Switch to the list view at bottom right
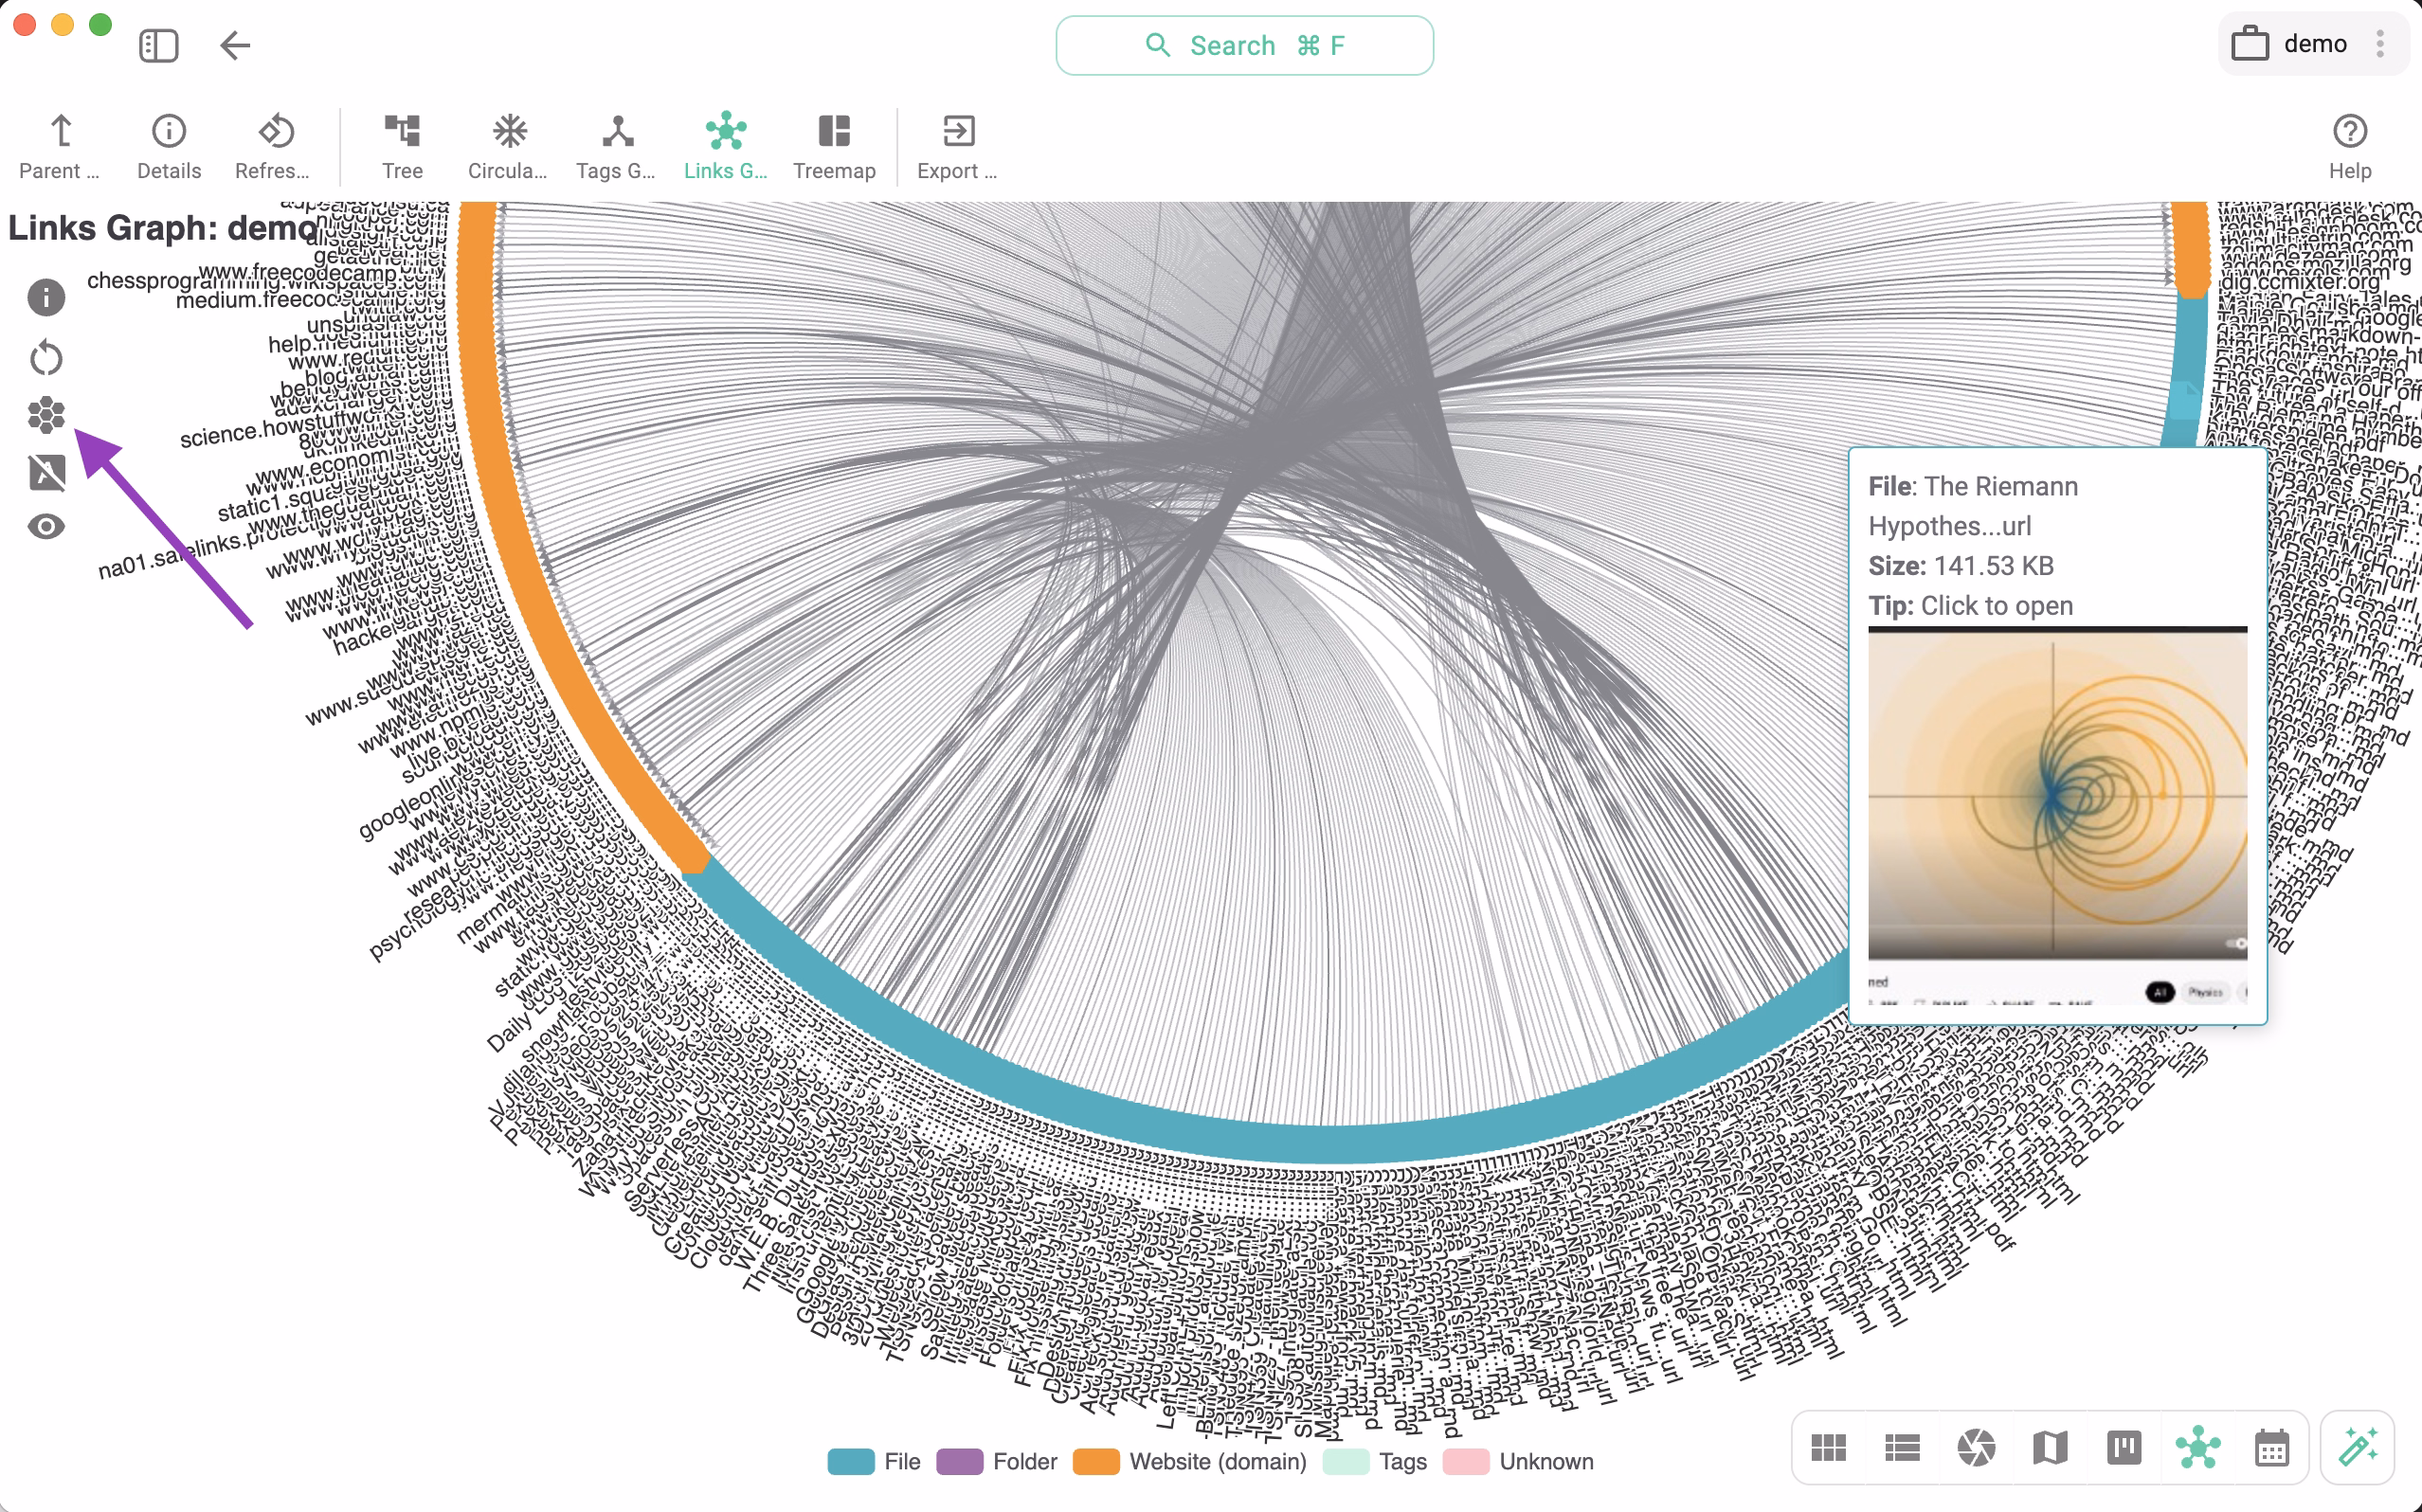 [x=1901, y=1447]
